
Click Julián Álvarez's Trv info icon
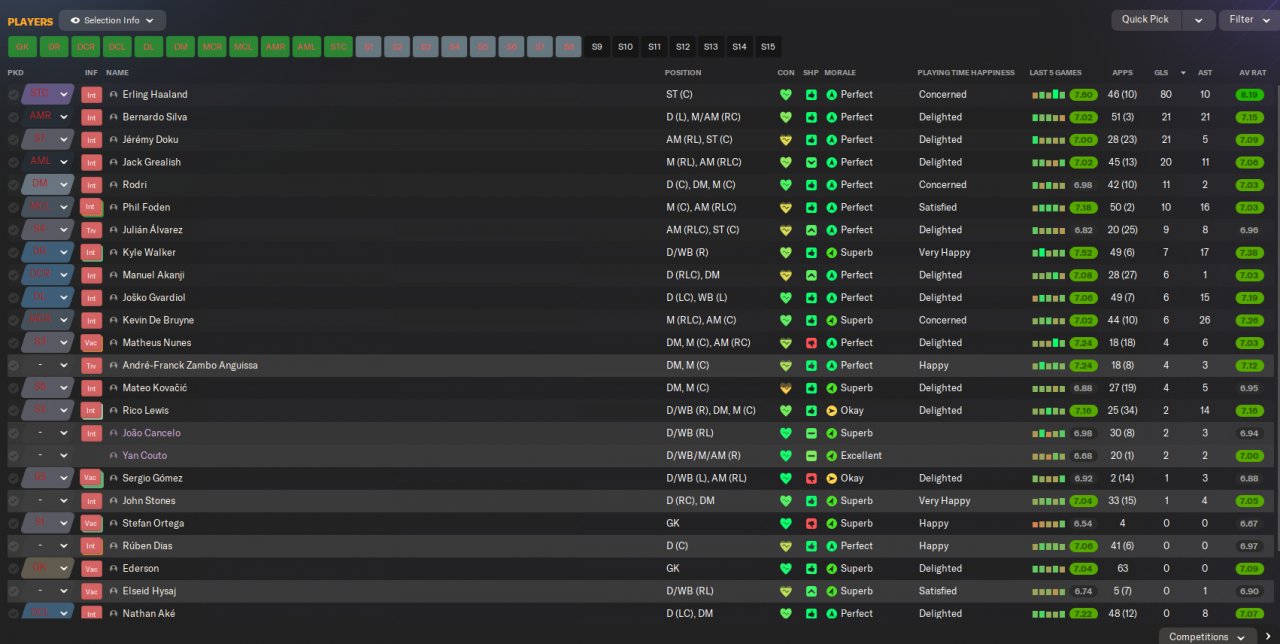pyautogui.click(x=91, y=230)
